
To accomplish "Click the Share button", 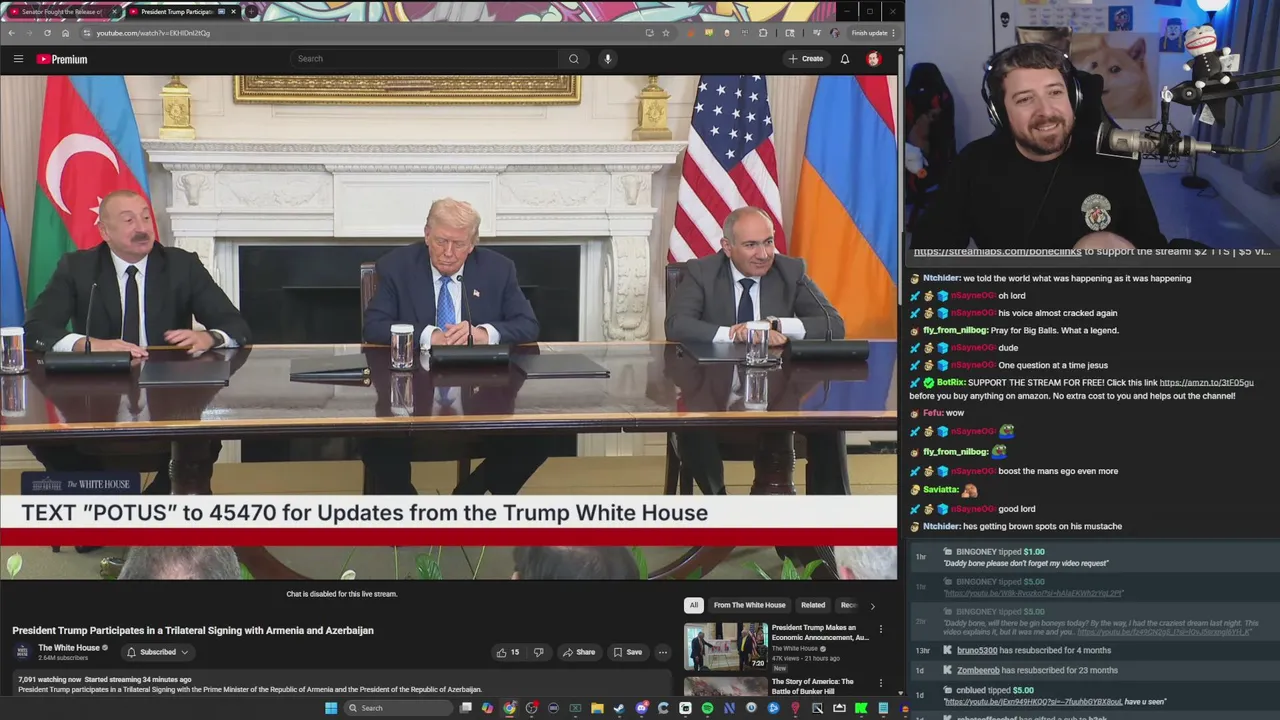I will coord(579,652).
